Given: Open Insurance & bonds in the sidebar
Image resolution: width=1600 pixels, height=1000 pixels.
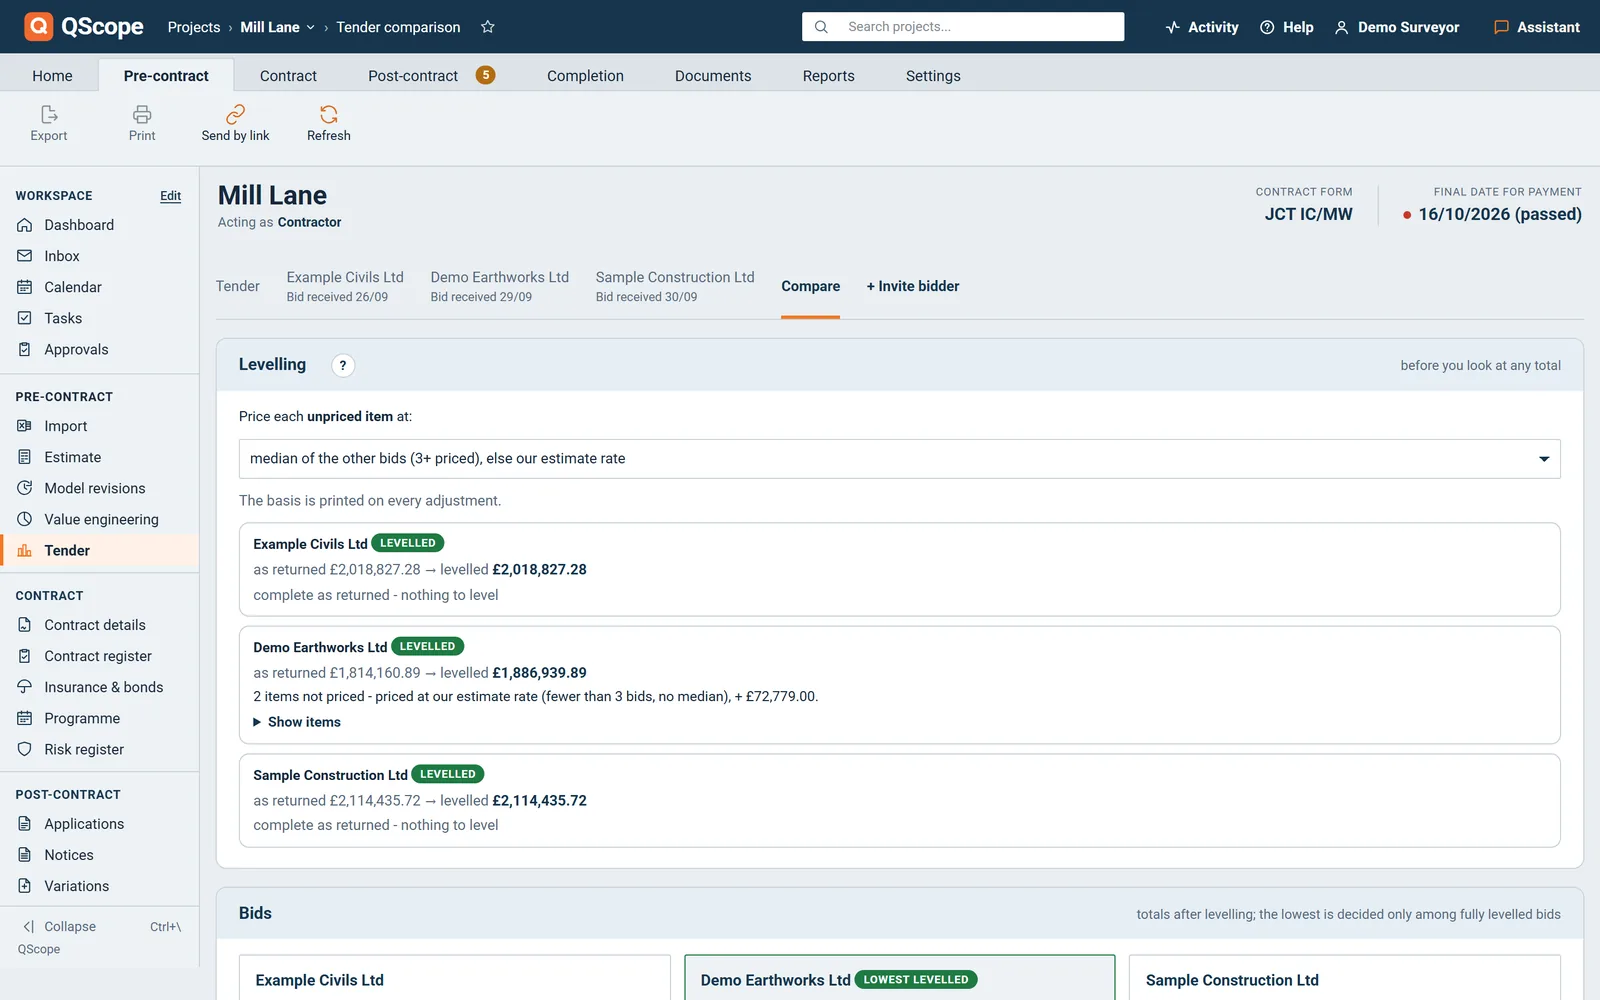Looking at the screenshot, I should [100, 687].
